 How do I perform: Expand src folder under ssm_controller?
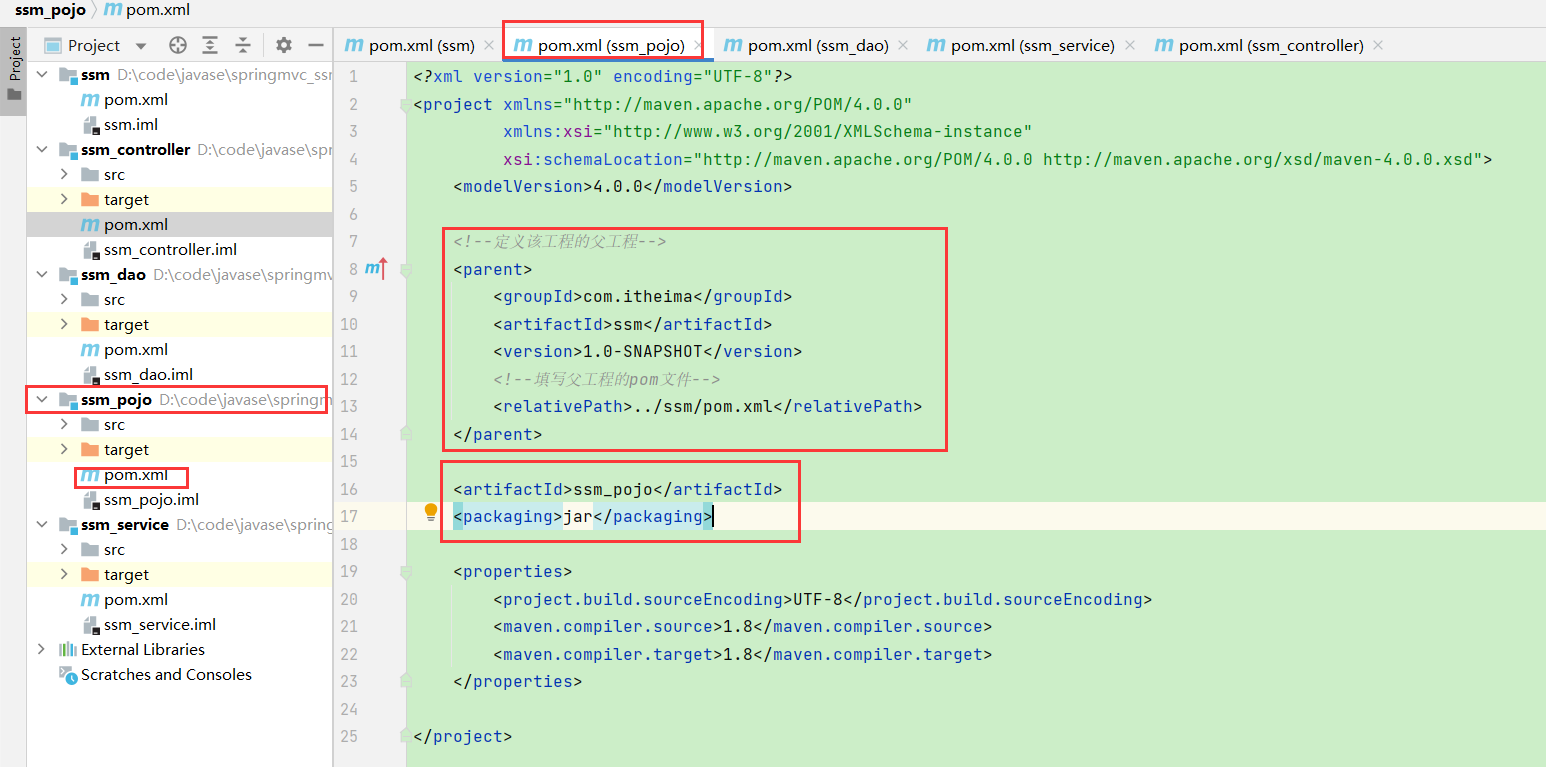(x=64, y=175)
